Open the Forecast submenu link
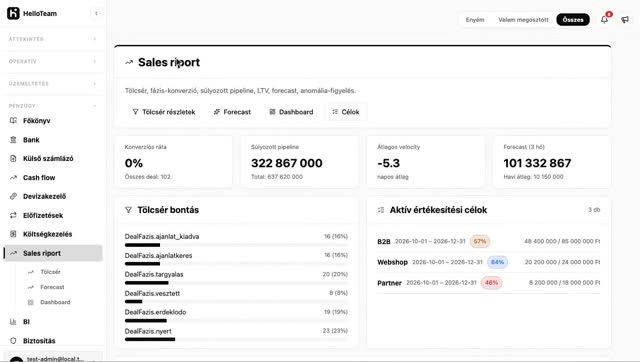 (x=52, y=287)
